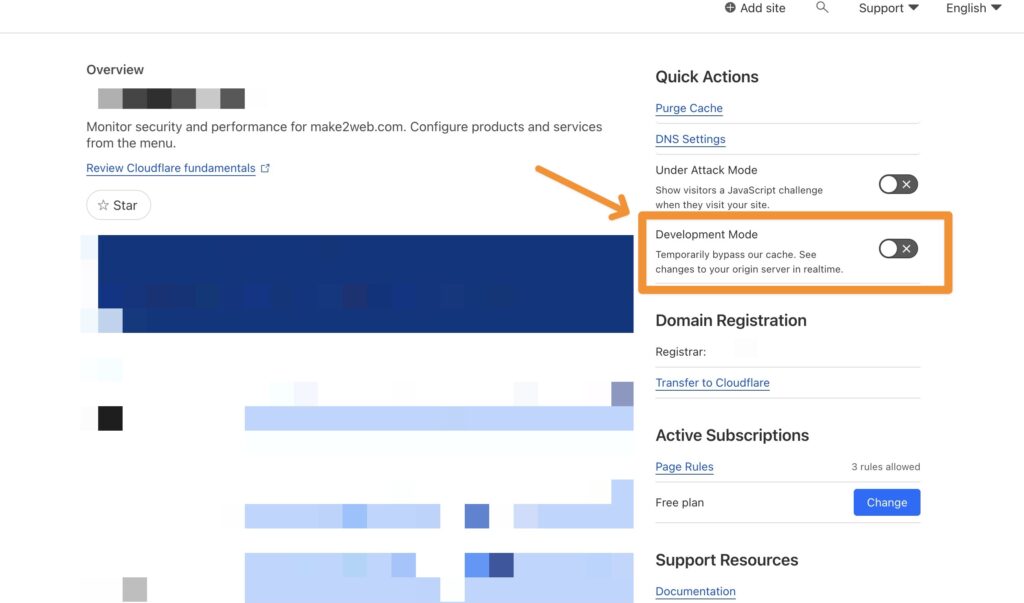Screen dimensions: 1024x603
Task: Click the dark blue blurred banner
Action: click(366, 284)
